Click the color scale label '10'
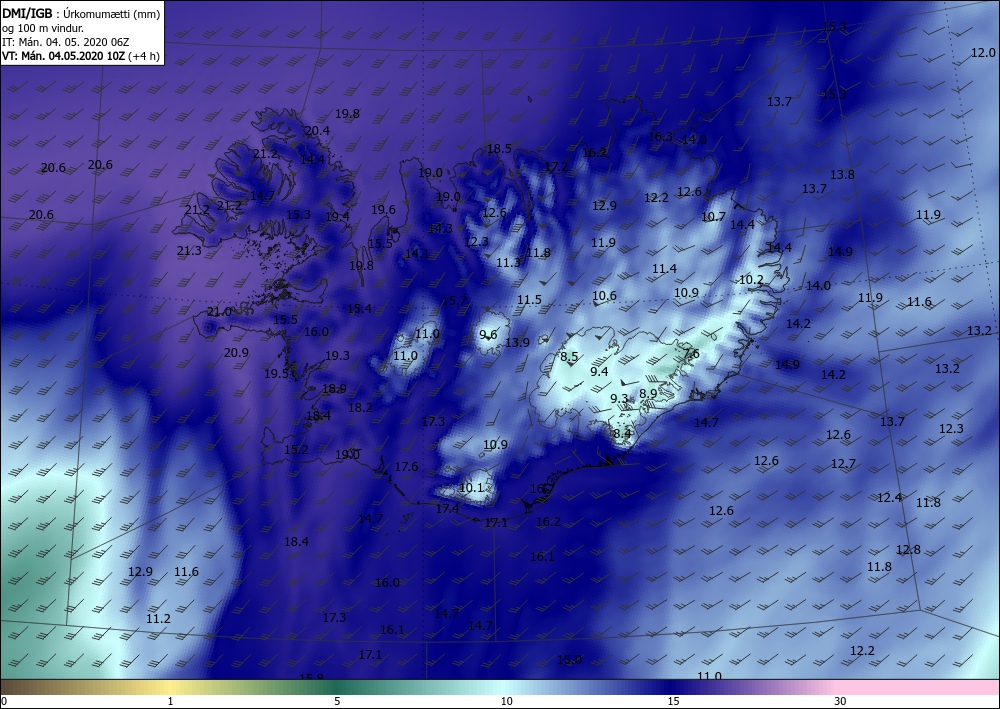 506,702
